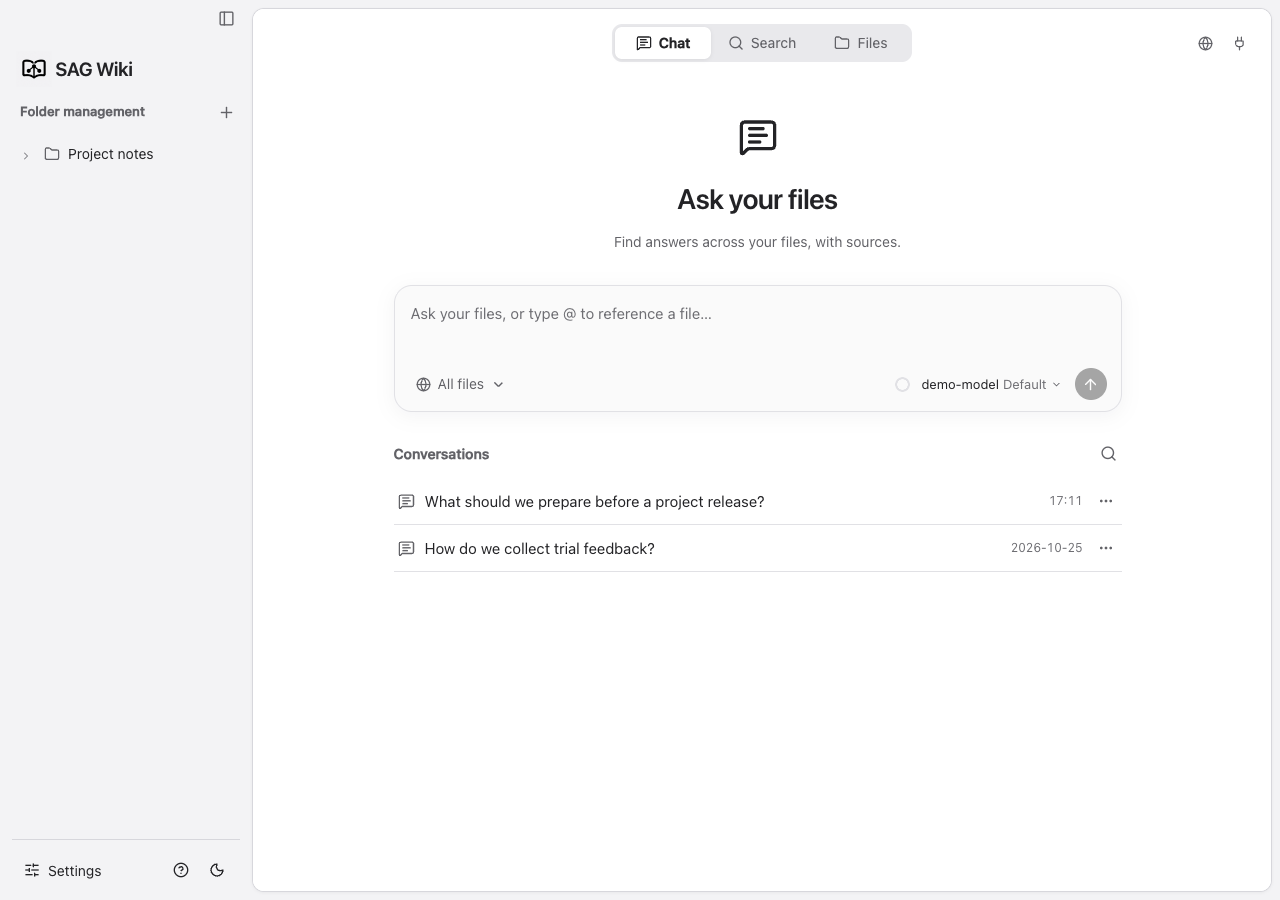1280x900 pixels.
Task: Open the All files scope dropdown
Action: pos(460,384)
